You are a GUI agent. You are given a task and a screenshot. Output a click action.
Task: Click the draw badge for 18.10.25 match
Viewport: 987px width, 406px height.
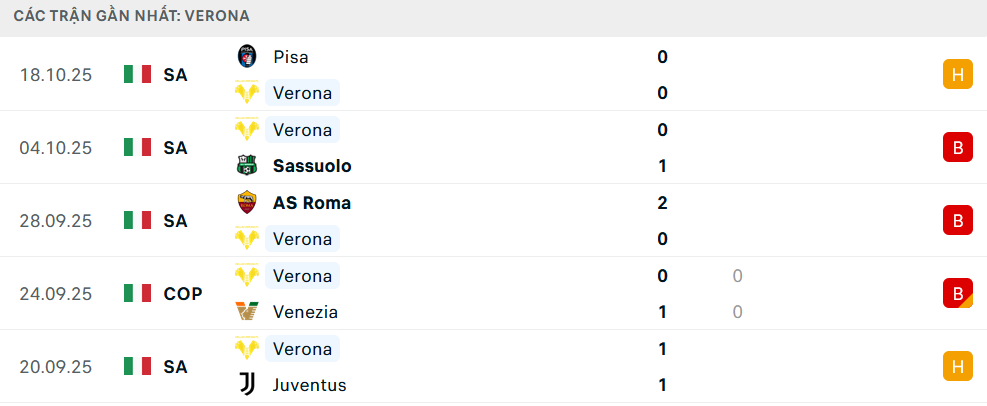coord(957,74)
